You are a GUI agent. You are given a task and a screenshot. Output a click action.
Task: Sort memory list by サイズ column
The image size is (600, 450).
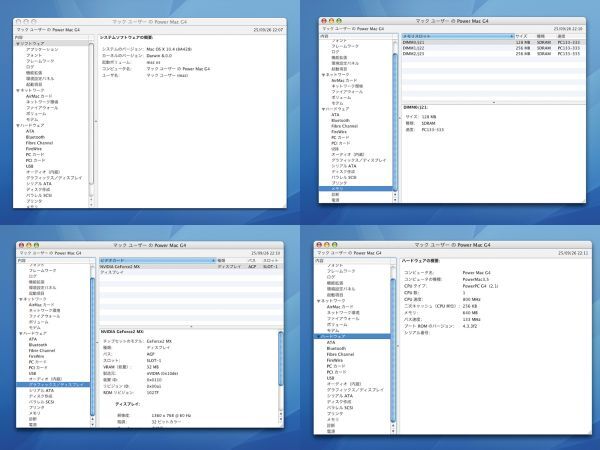(521, 35)
